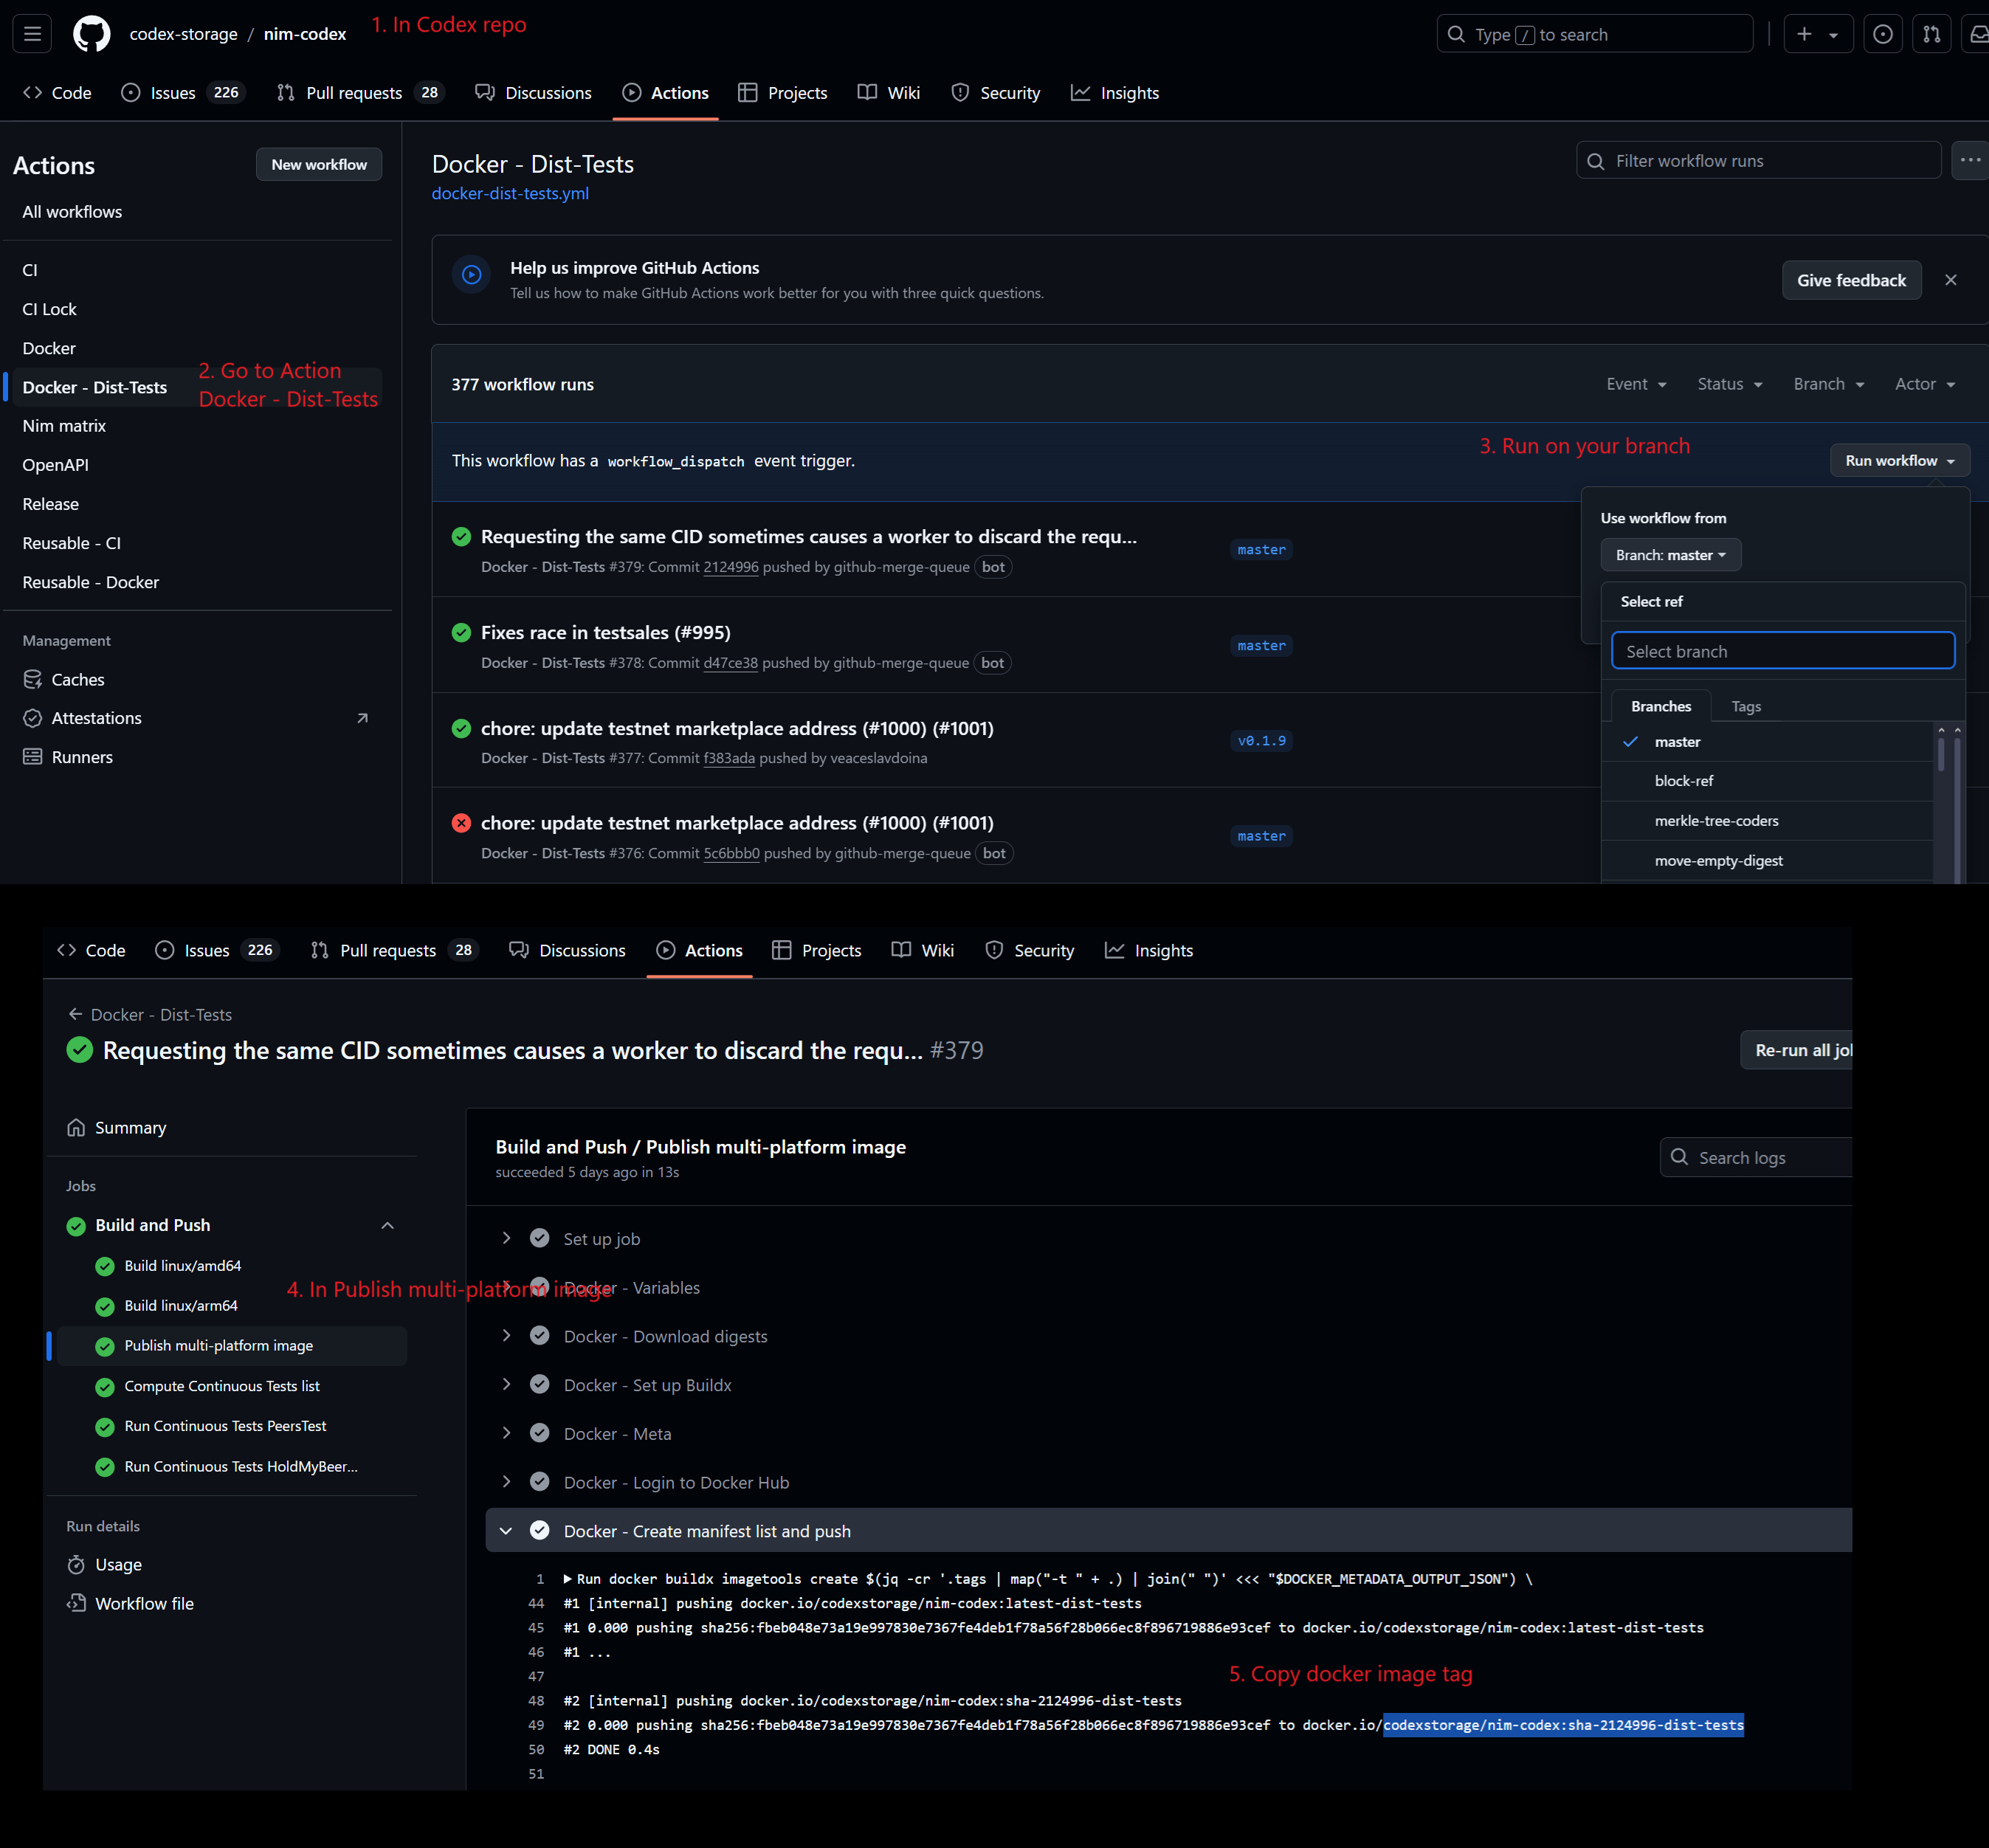Screen dimensions: 1989x1848
Task: Expand the Status filter dropdown
Action: (x=1729, y=384)
